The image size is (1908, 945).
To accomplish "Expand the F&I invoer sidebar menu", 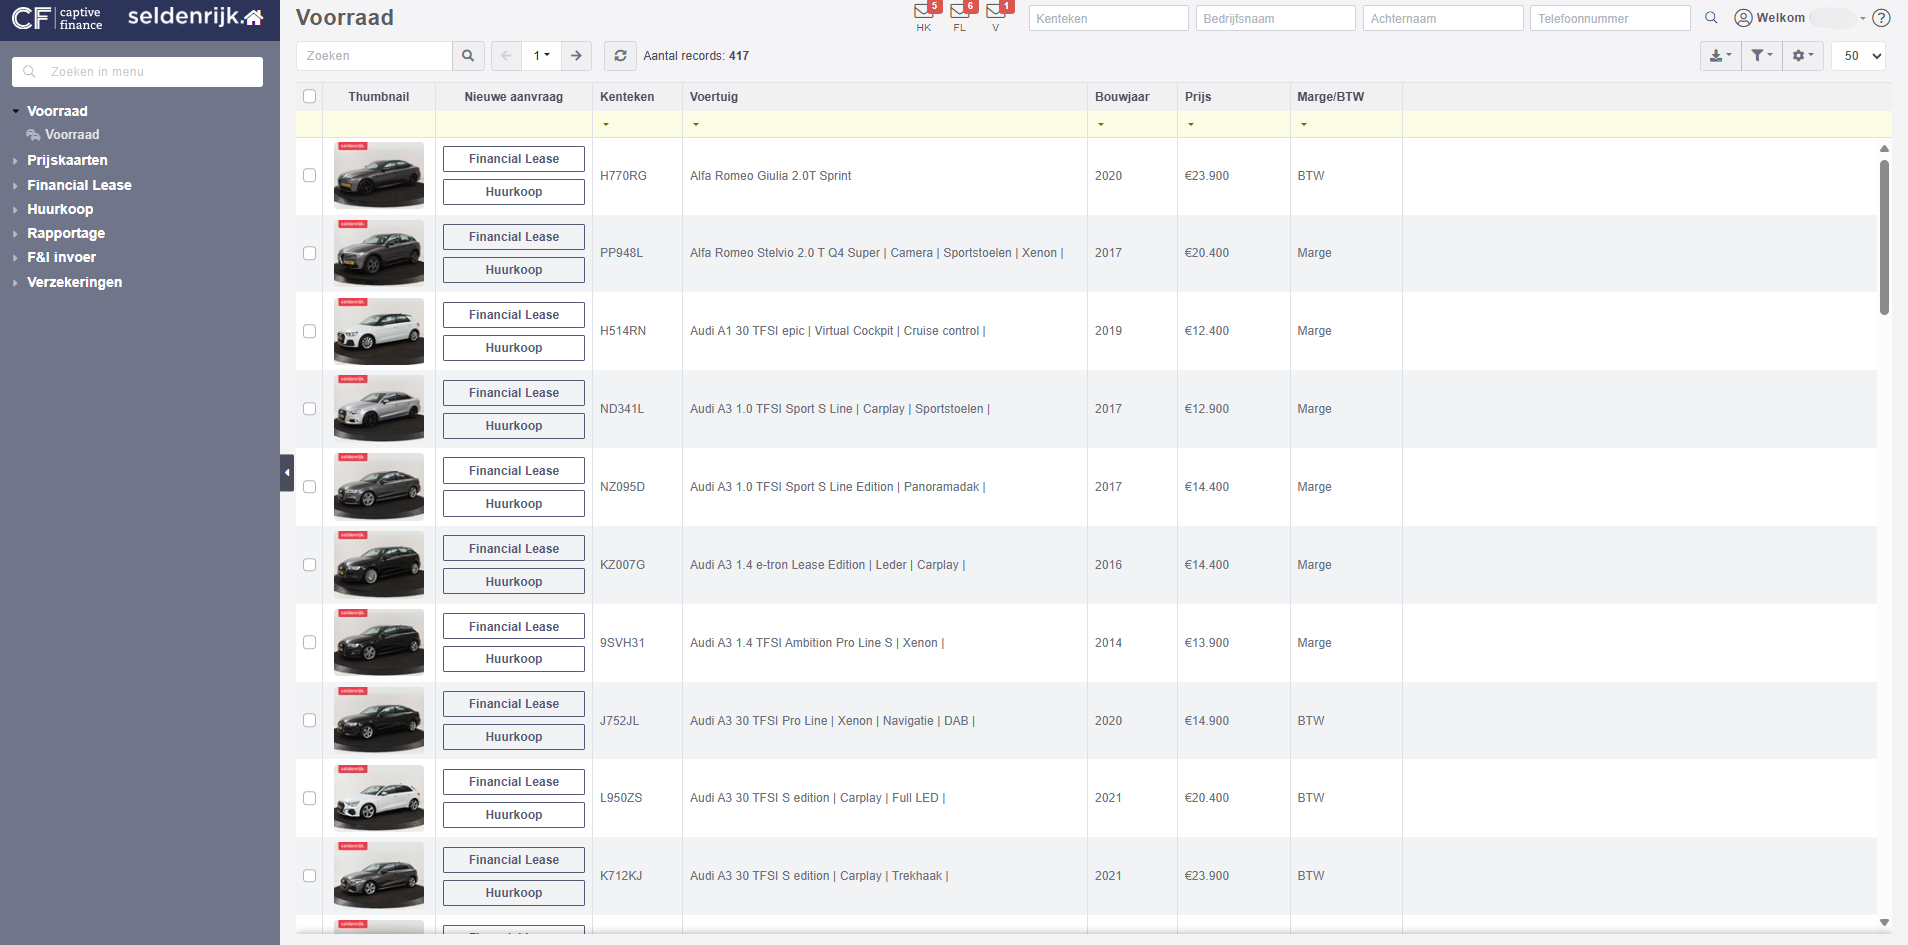I will [x=61, y=257].
